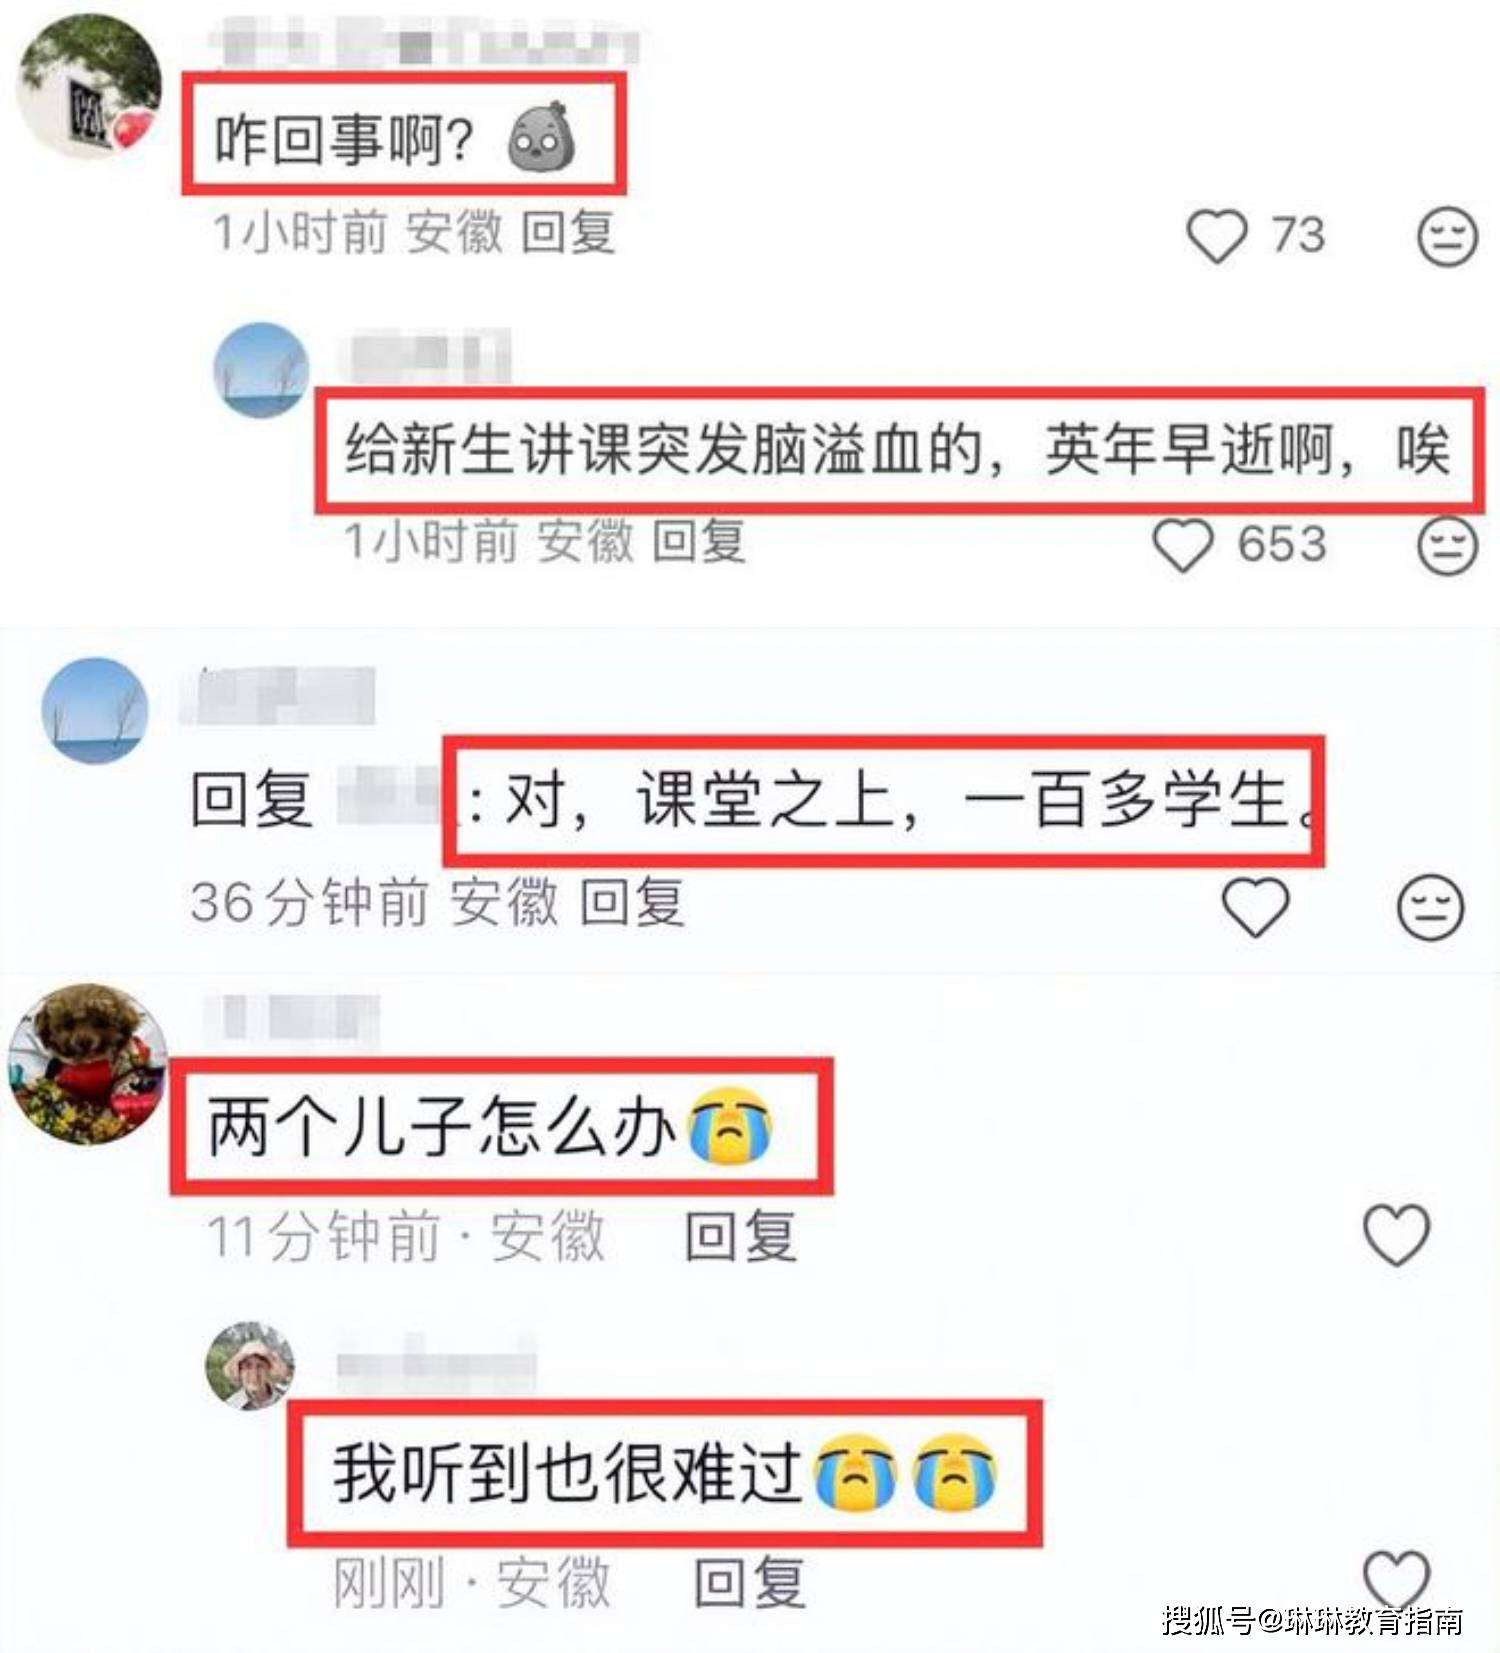
Task: Reply to the '给新生讲课' comment
Action: pos(698,542)
